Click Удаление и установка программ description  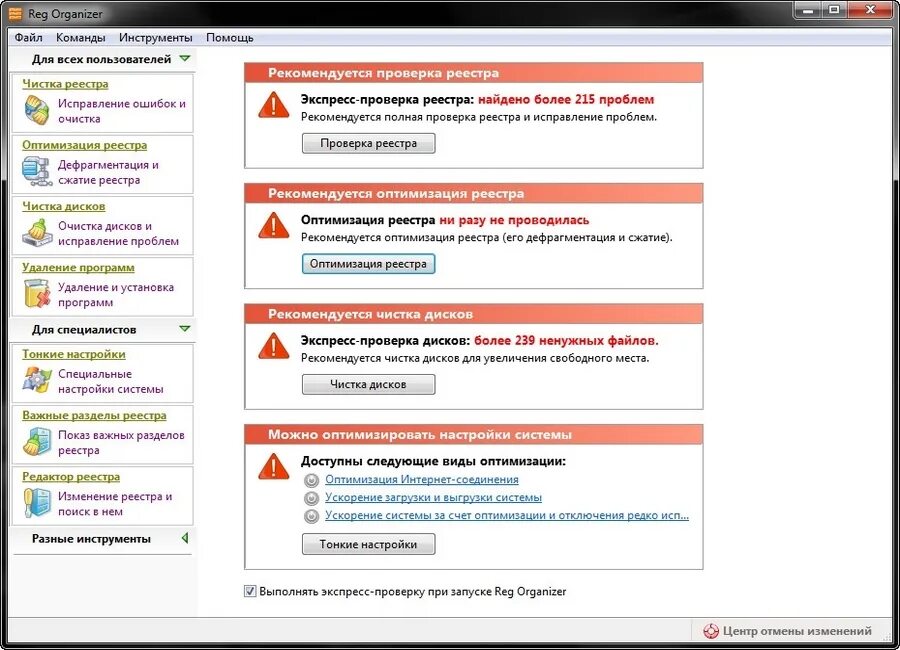pos(115,295)
